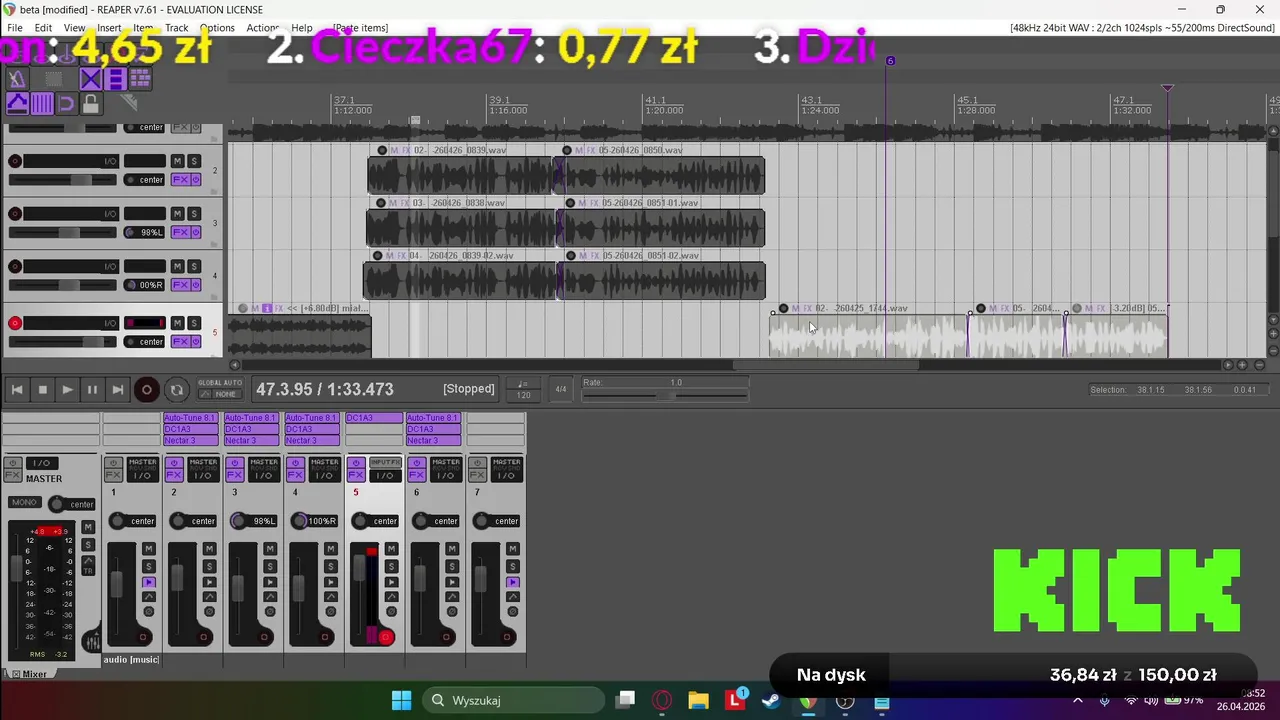Viewport: 1280px width, 720px height.
Task: Mute mixer channel 6
Action: 452,549
